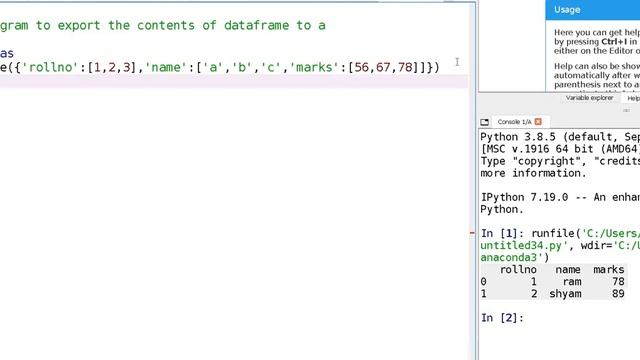Screen dimensions: 640x360
Task: Close the Console 1/A tab
Action: pos(538,122)
